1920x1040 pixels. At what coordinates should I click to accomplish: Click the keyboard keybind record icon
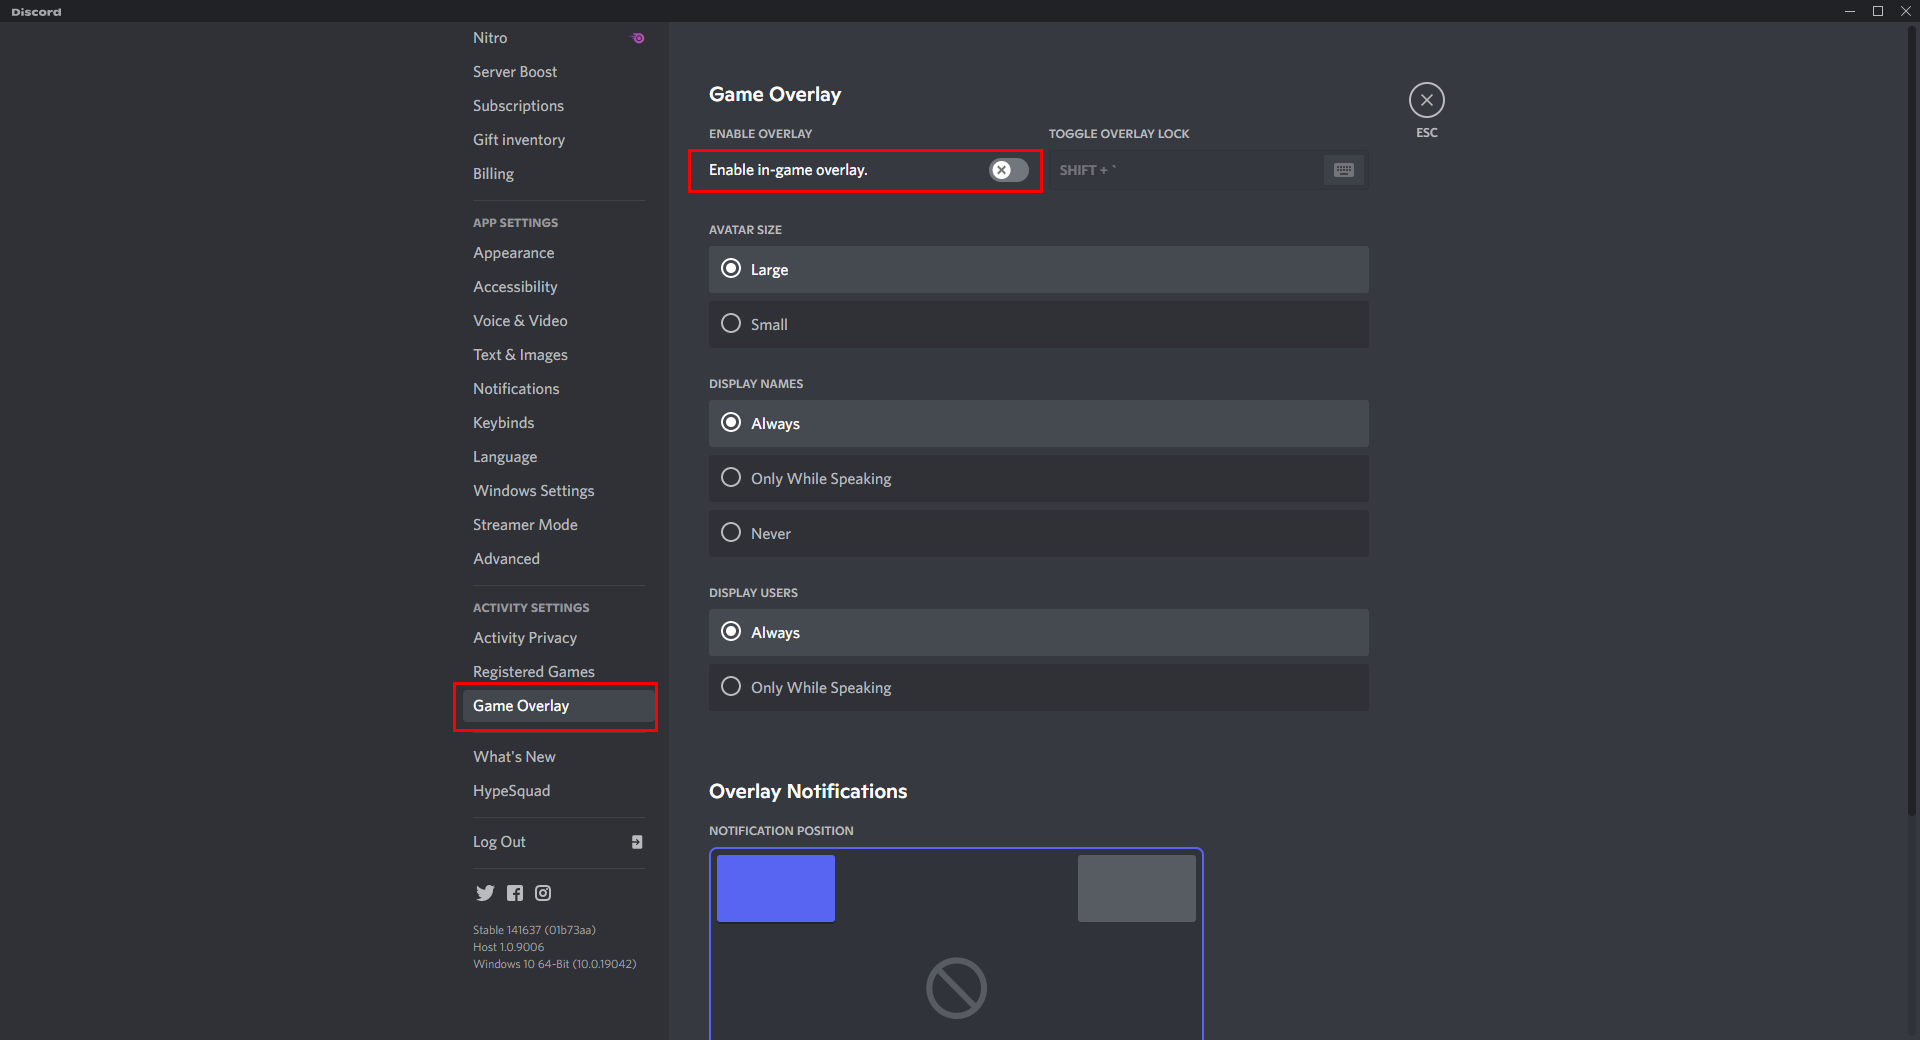click(1343, 170)
